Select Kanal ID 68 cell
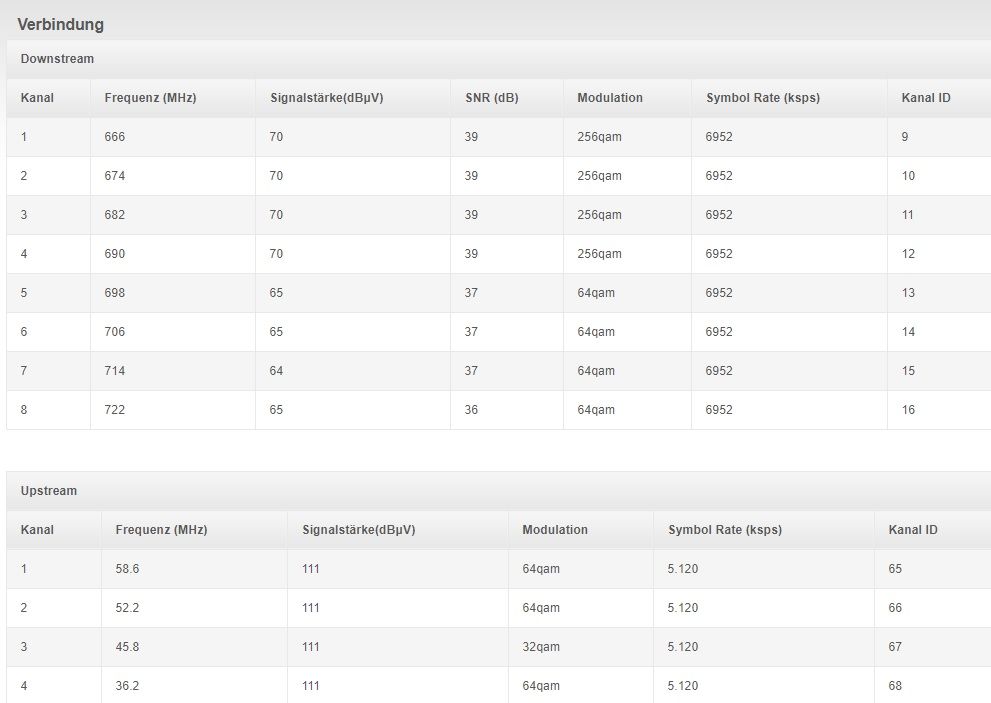Screen dimensions: 991x703 [895, 686]
